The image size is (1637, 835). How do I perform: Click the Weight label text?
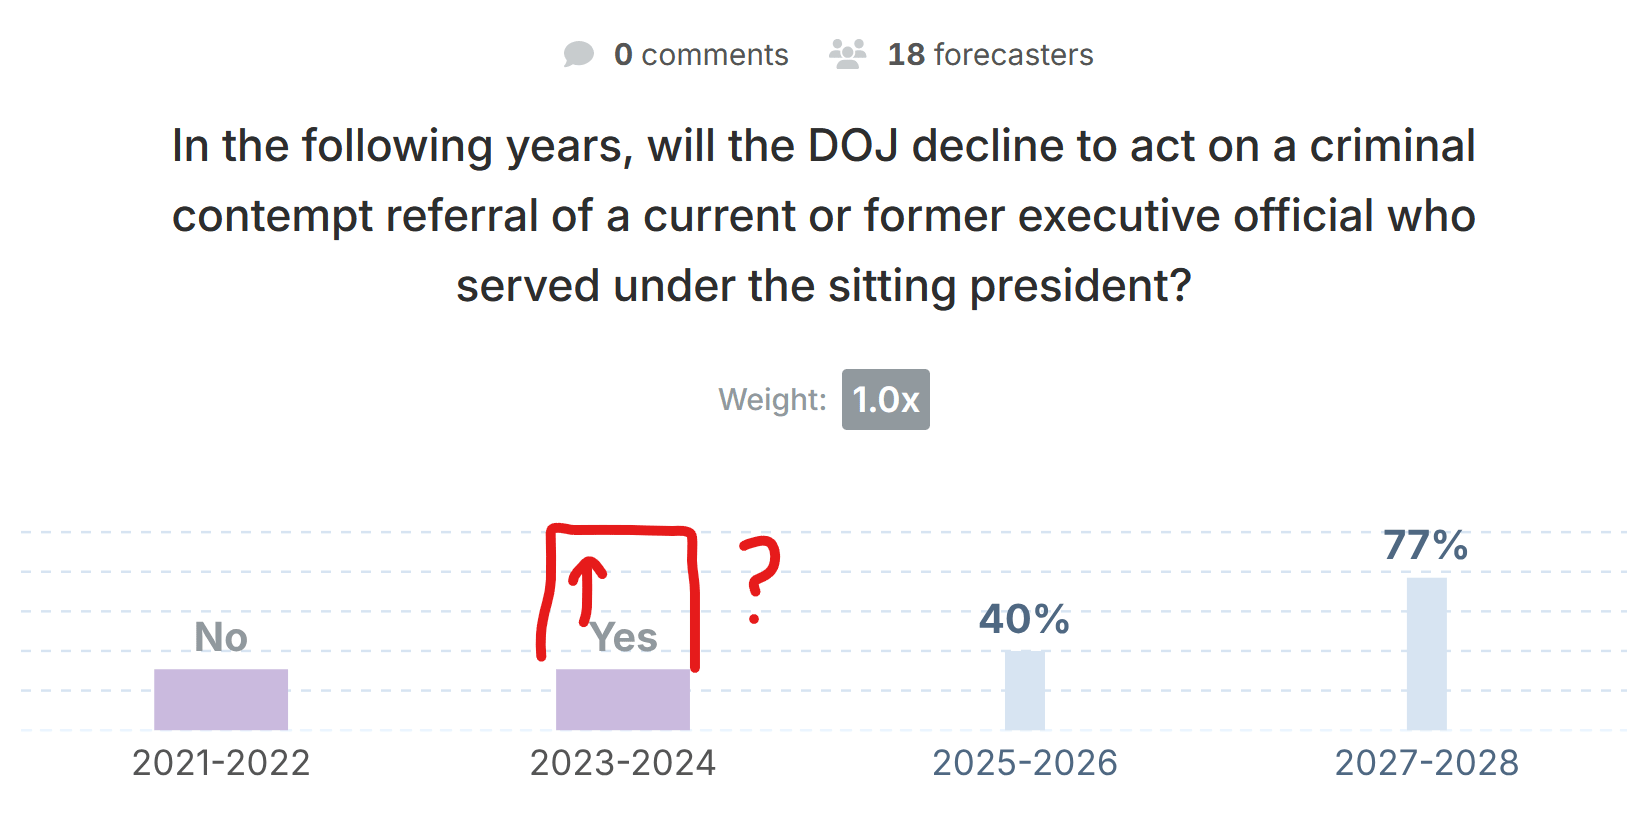(772, 399)
